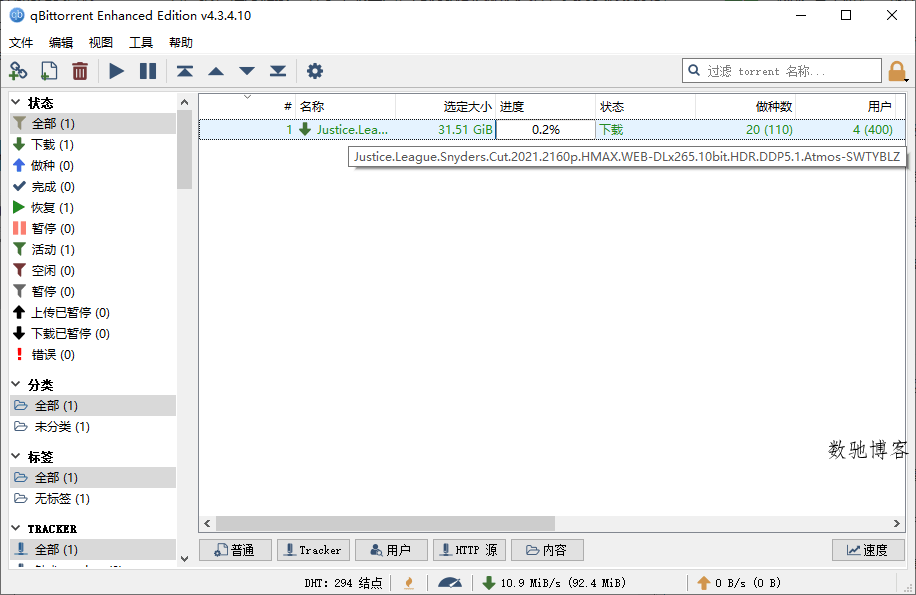
Task: Open the 文件 menu
Action: [21, 43]
